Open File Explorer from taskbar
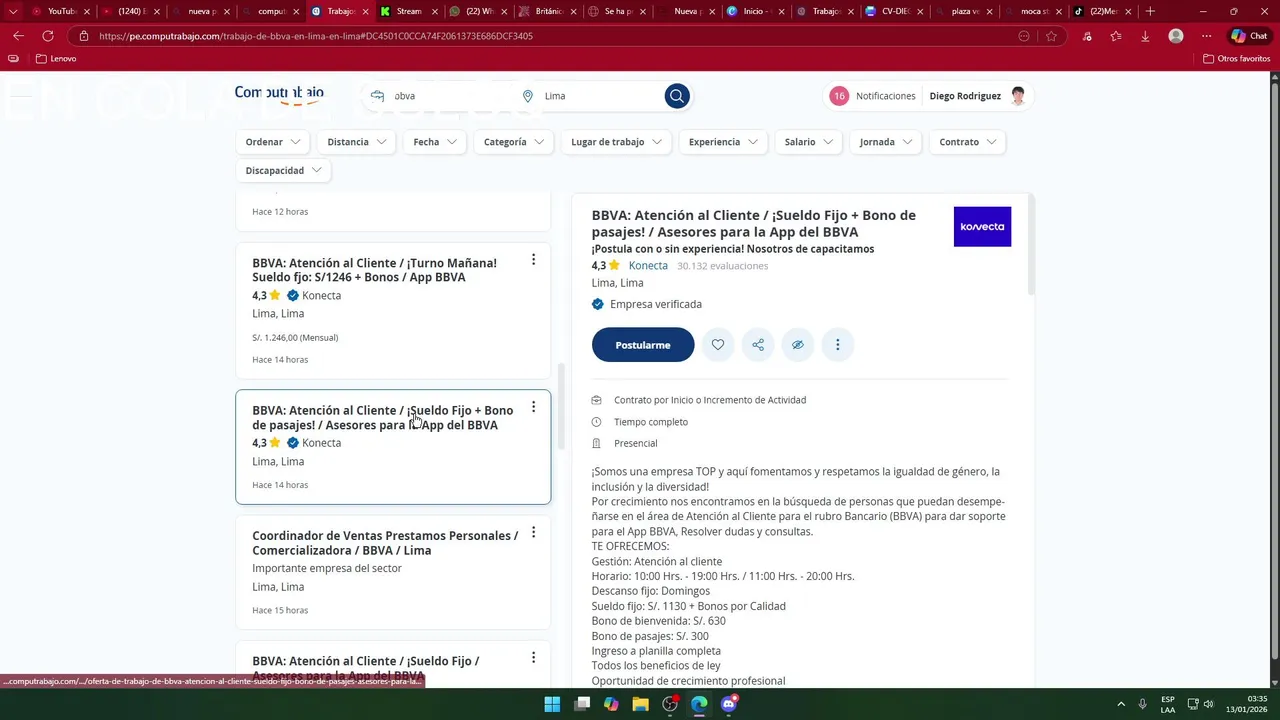The width and height of the screenshot is (1280, 720). (641, 704)
